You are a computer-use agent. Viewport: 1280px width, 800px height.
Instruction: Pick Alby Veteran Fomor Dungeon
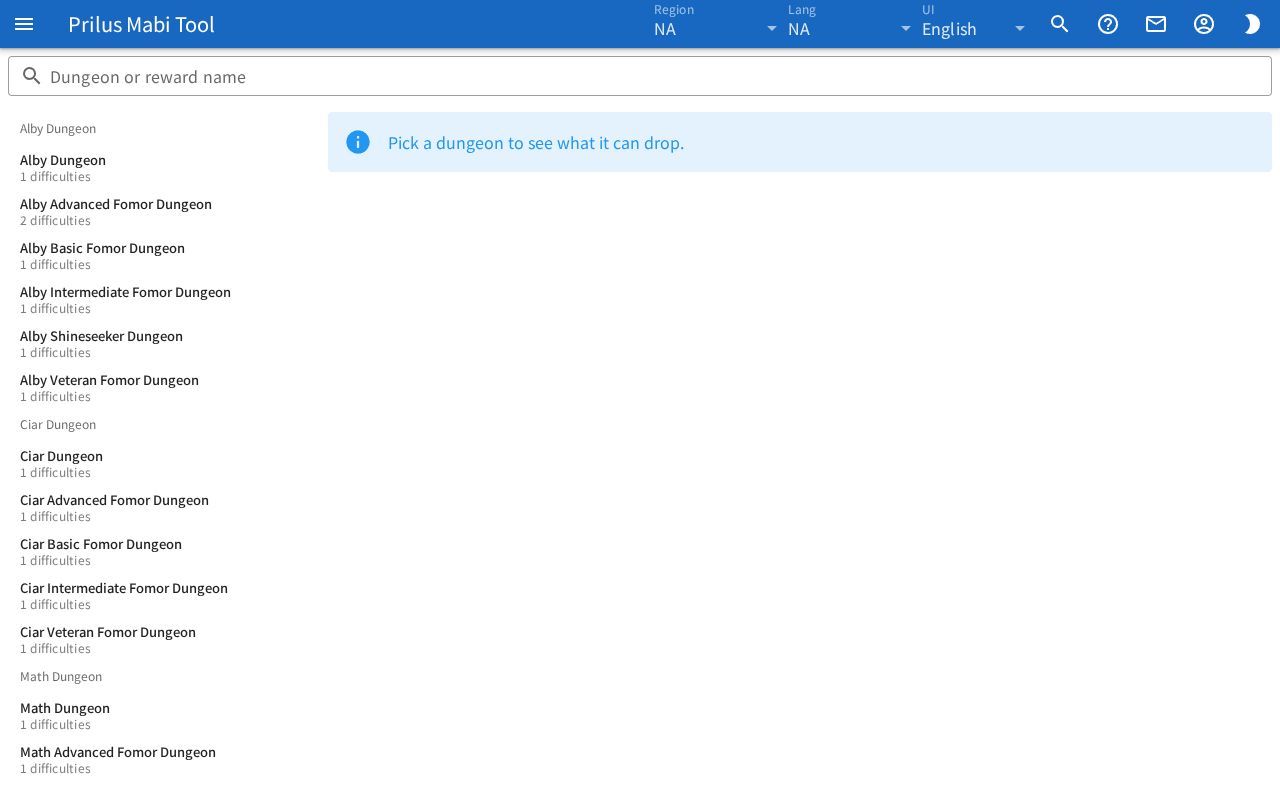pos(160,388)
